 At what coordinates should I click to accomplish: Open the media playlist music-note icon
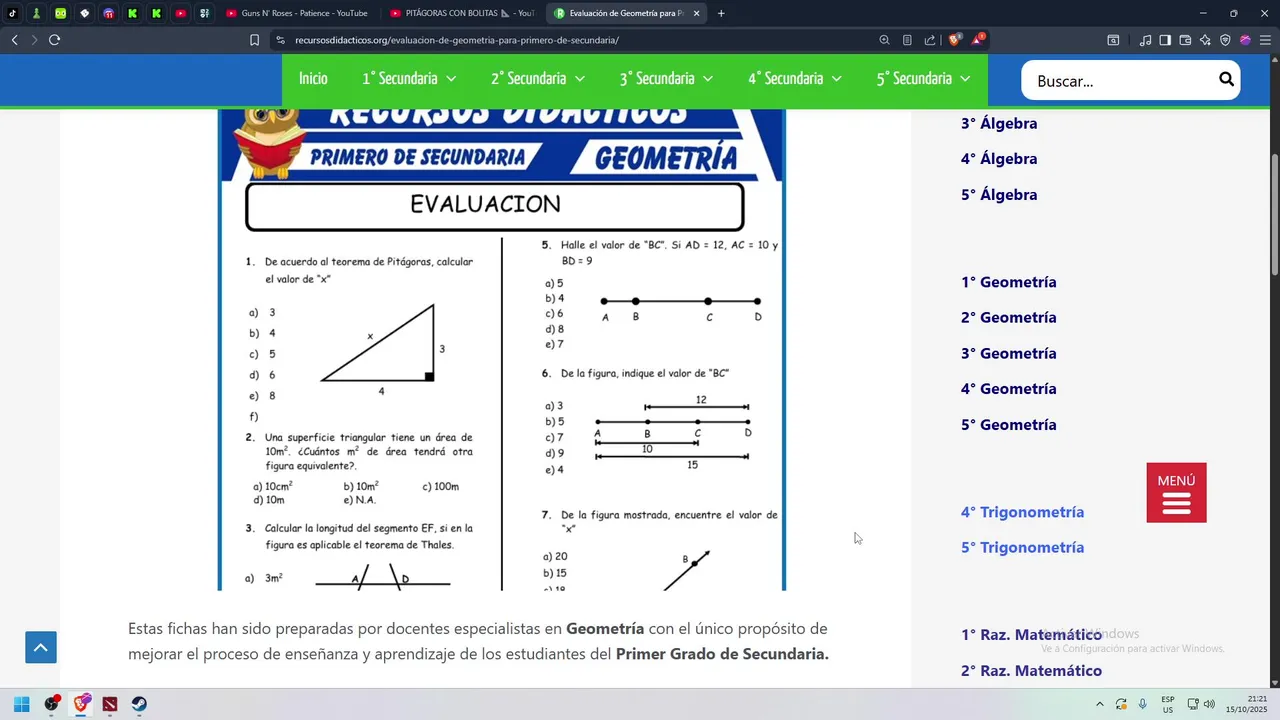[1146, 40]
